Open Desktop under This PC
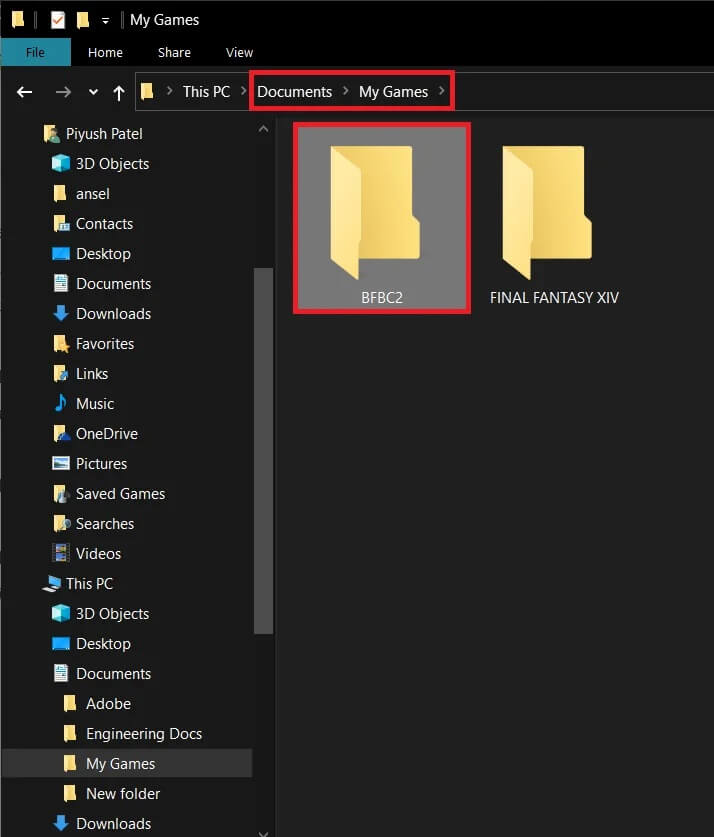 click(103, 644)
